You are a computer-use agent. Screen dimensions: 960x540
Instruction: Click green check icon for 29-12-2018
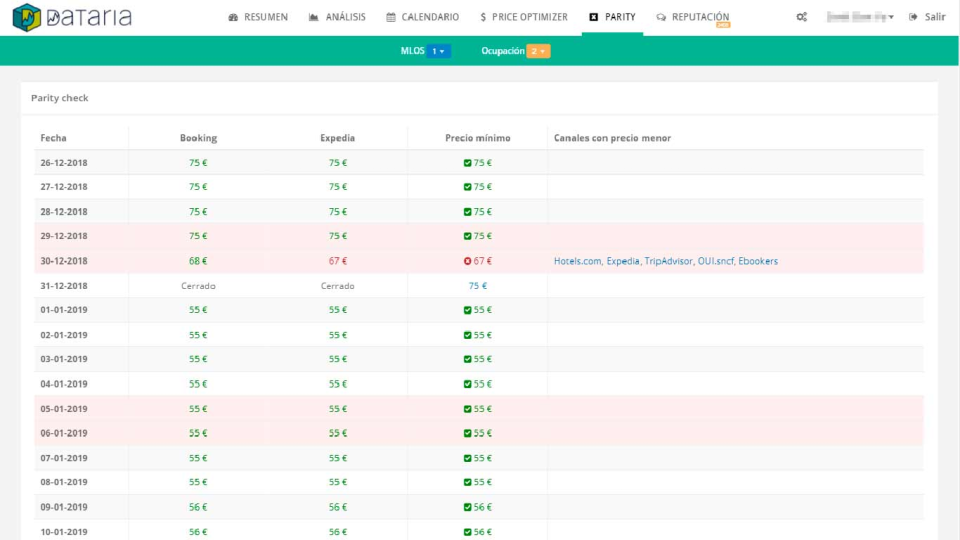point(467,236)
